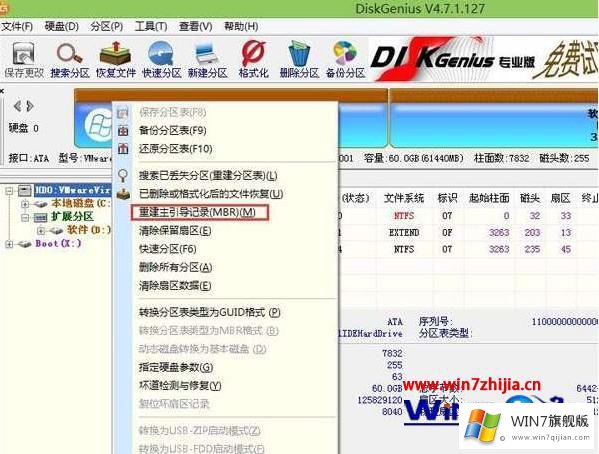Viewport: 599px width, 454px height.
Task: Click the 磁头 column header
Action: 530,198
